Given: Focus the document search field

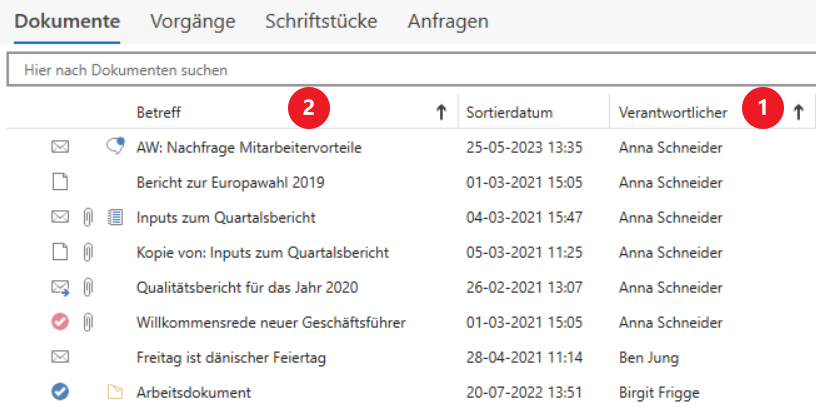Looking at the screenshot, I should click(x=400, y=71).
